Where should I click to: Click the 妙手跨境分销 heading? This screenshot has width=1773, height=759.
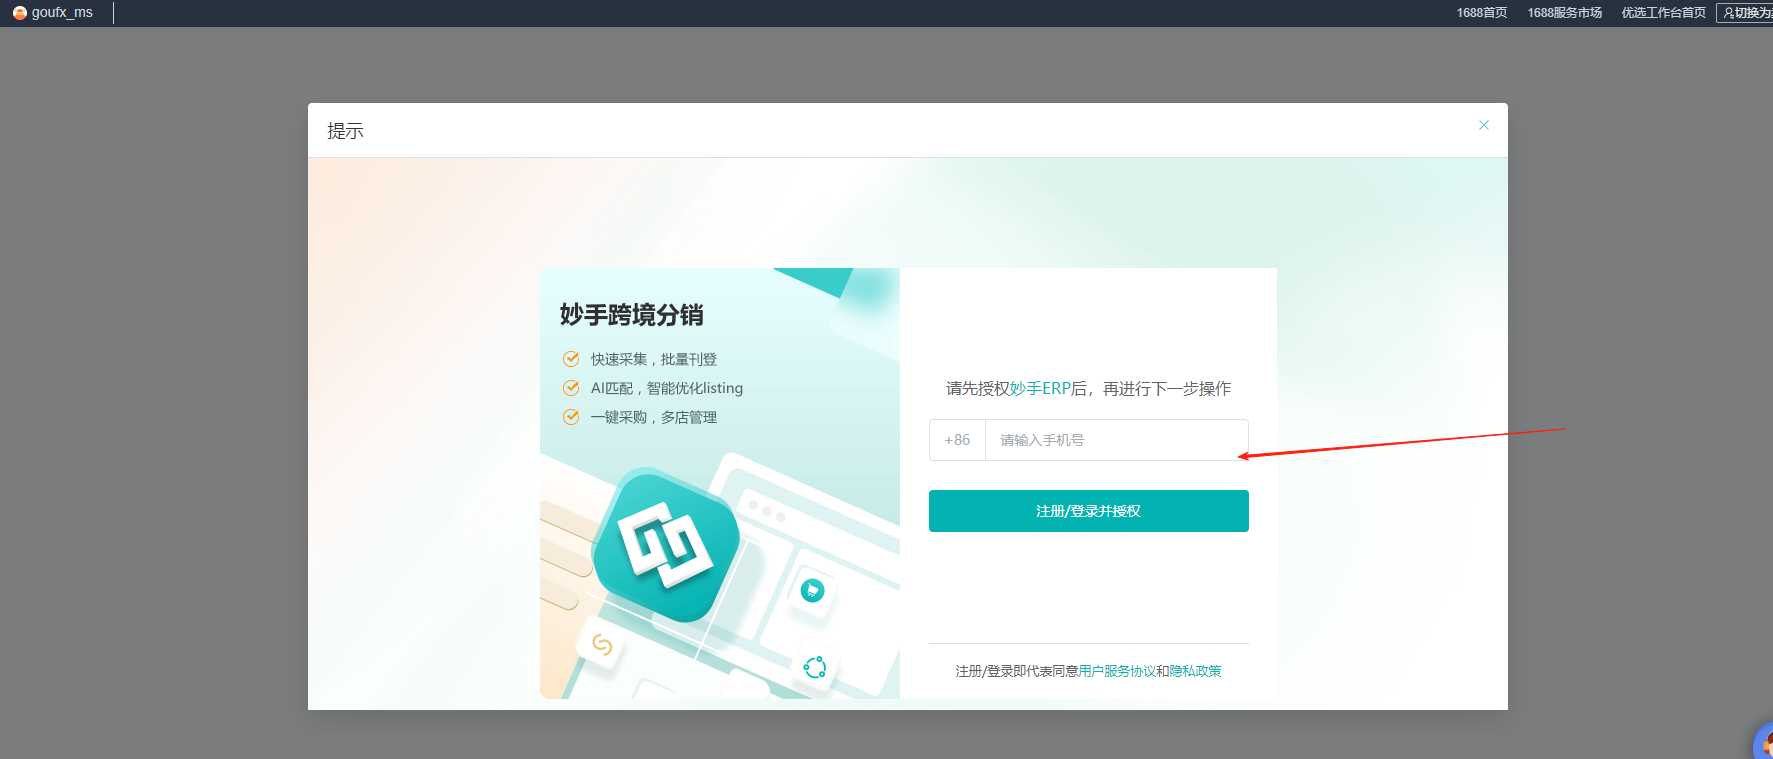pyautogui.click(x=632, y=315)
